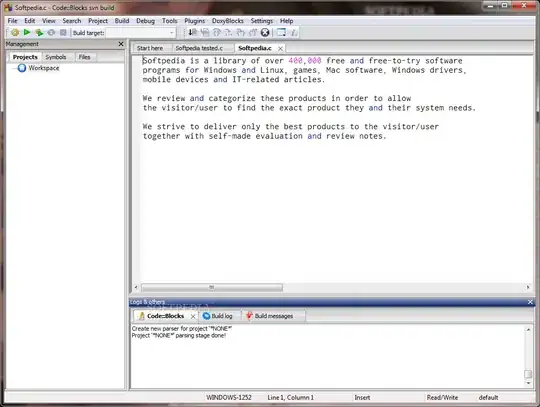
Task: Click the Read/Write status entry
Action: 442,397
